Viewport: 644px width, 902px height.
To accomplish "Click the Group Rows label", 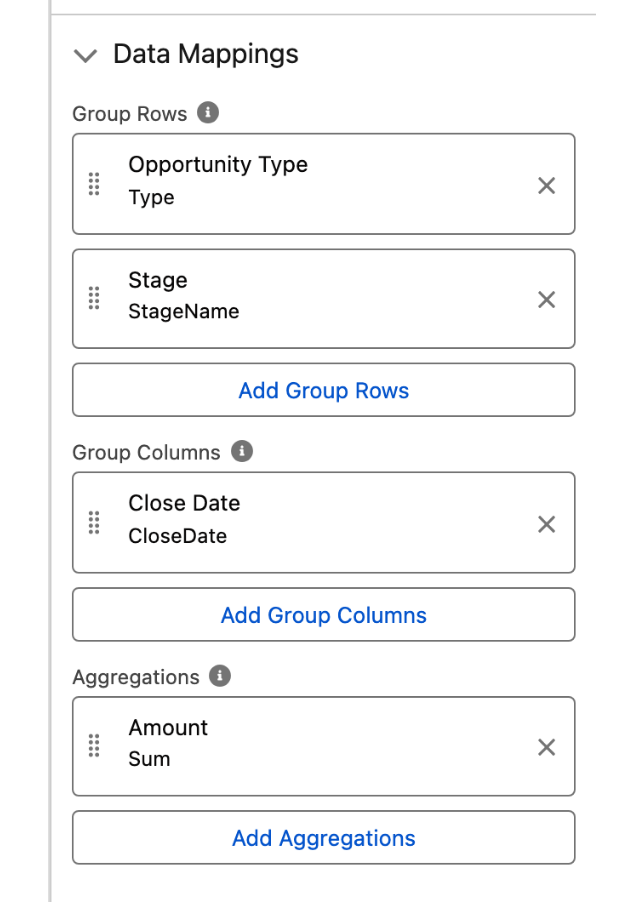I will tap(129, 113).
